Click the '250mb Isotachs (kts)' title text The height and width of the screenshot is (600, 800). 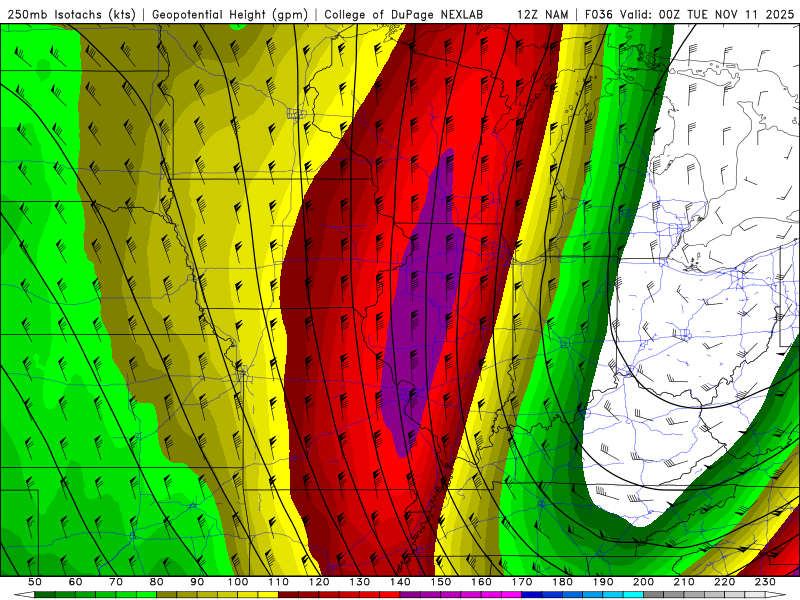(71, 15)
